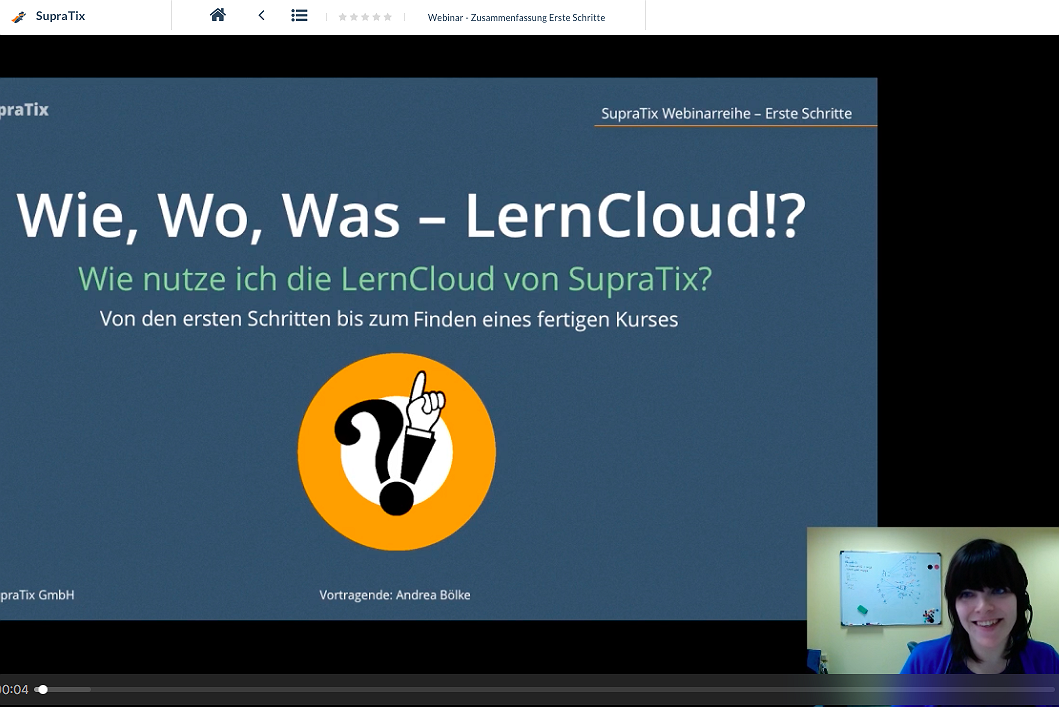Click 'SupraTix Webinarreihe – Erste Schritte' slide header
The width and height of the screenshot is (1059, 707).
727,113
